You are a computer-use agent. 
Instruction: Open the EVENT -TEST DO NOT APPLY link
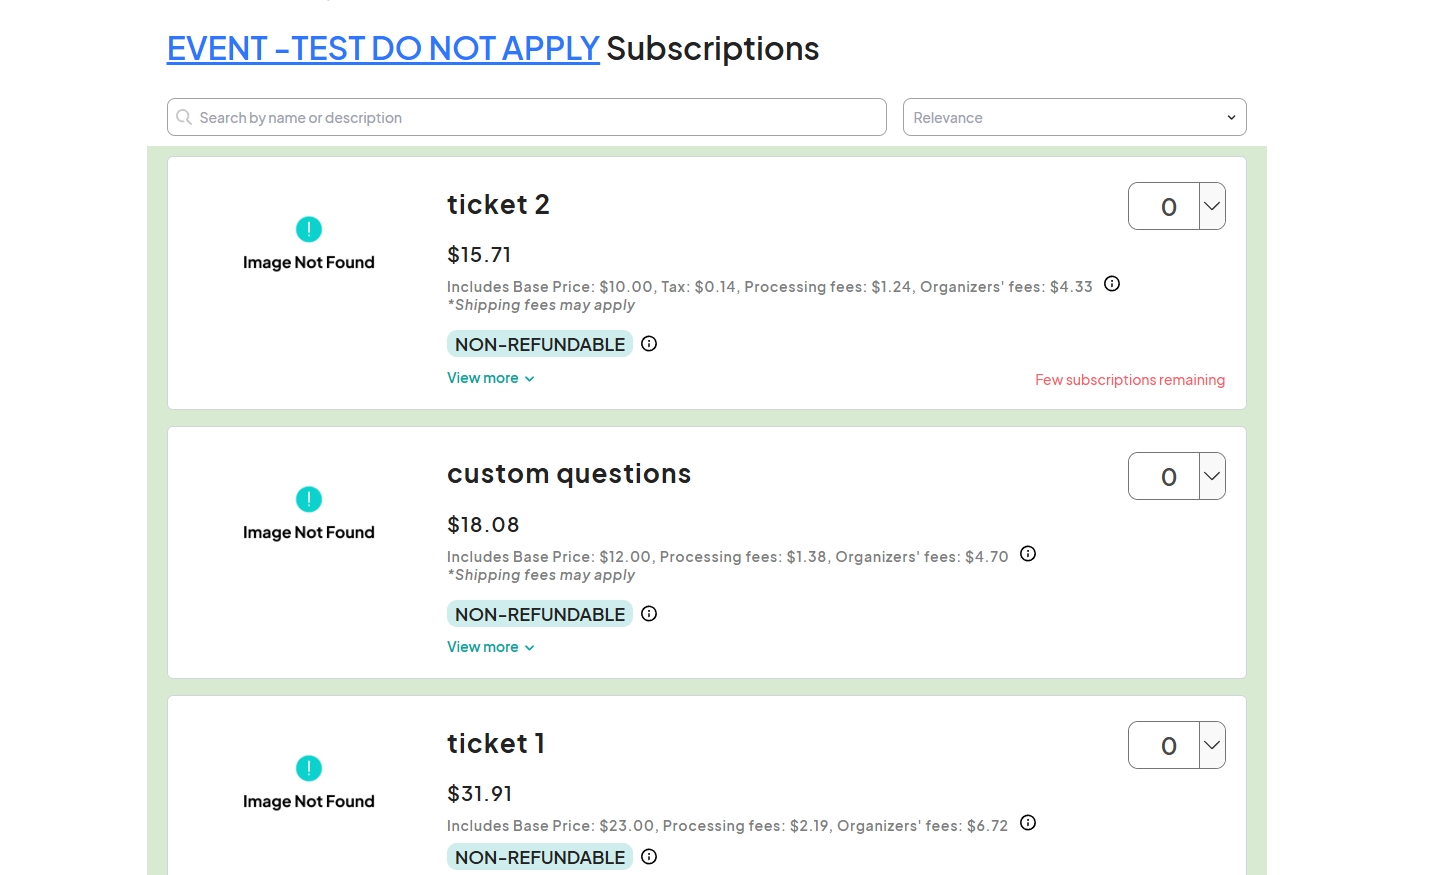[383, 48]
